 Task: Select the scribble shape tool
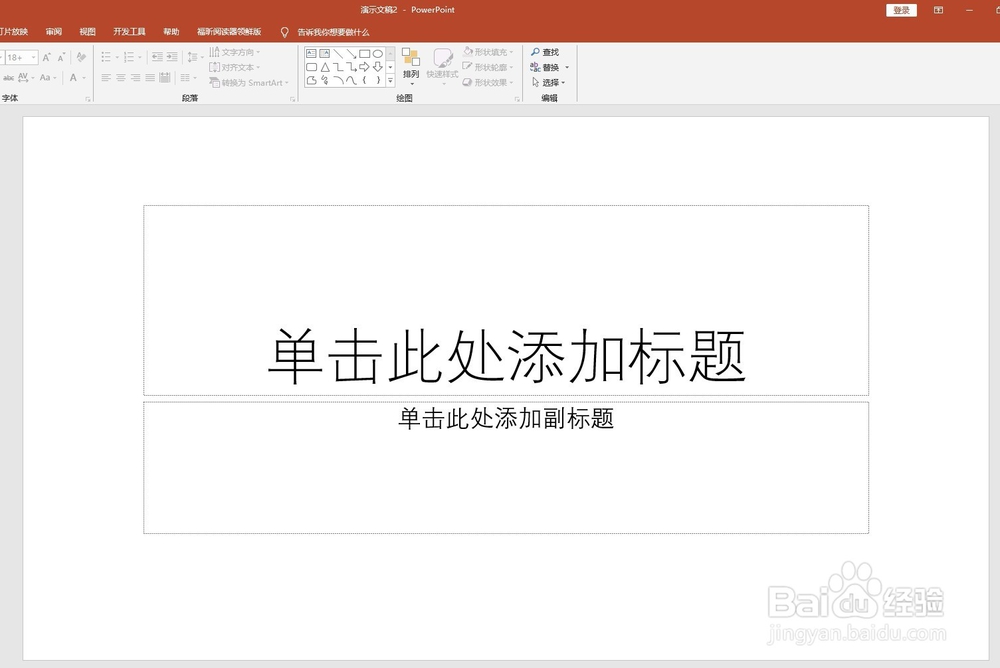pos(325,80)
